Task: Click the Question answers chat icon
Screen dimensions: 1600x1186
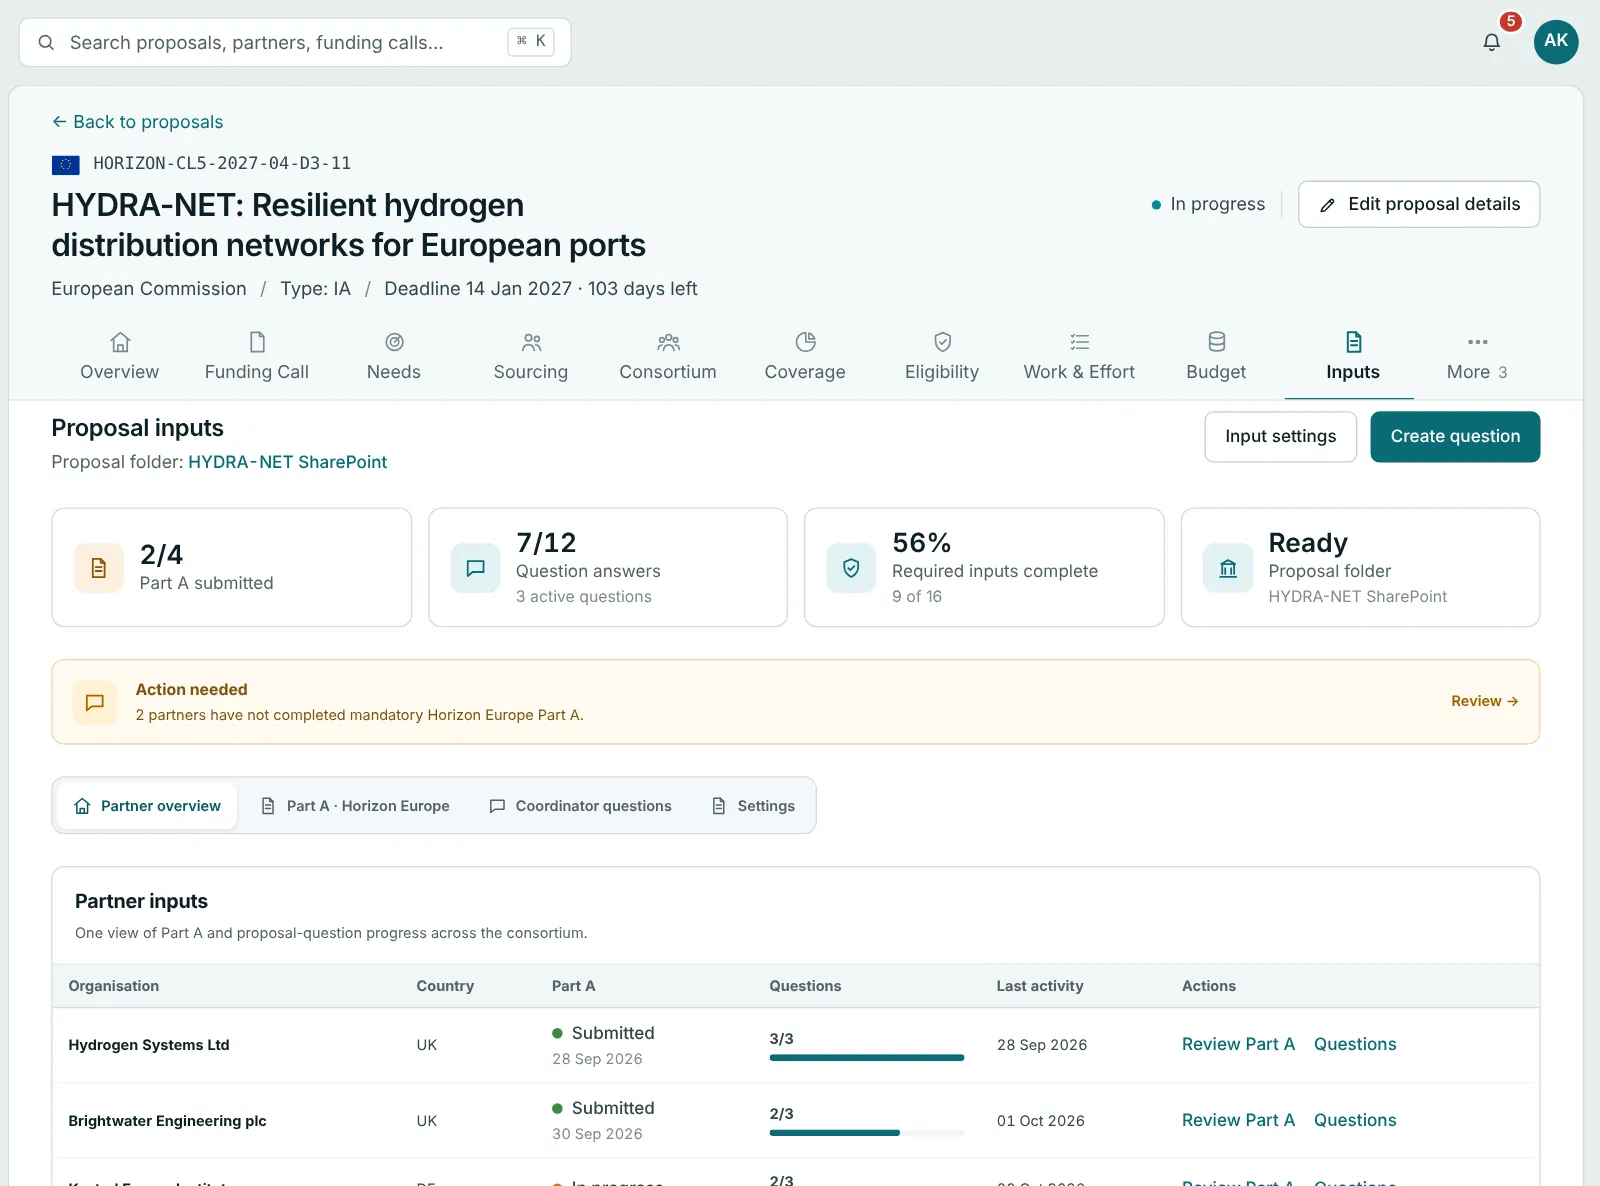Action: coord(476,568)
